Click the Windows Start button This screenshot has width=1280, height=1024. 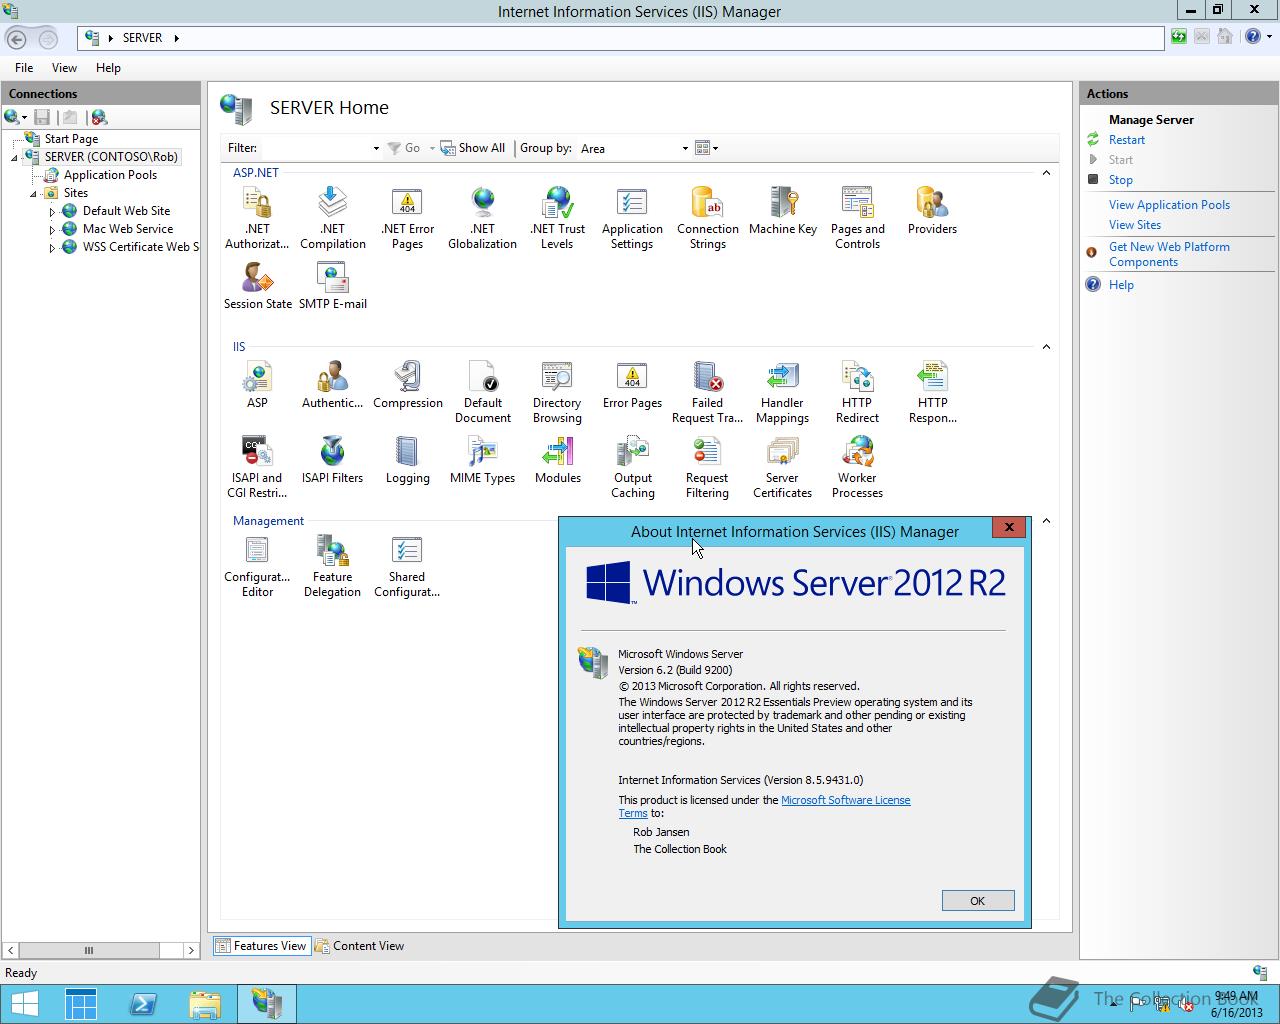point(24,1004)
